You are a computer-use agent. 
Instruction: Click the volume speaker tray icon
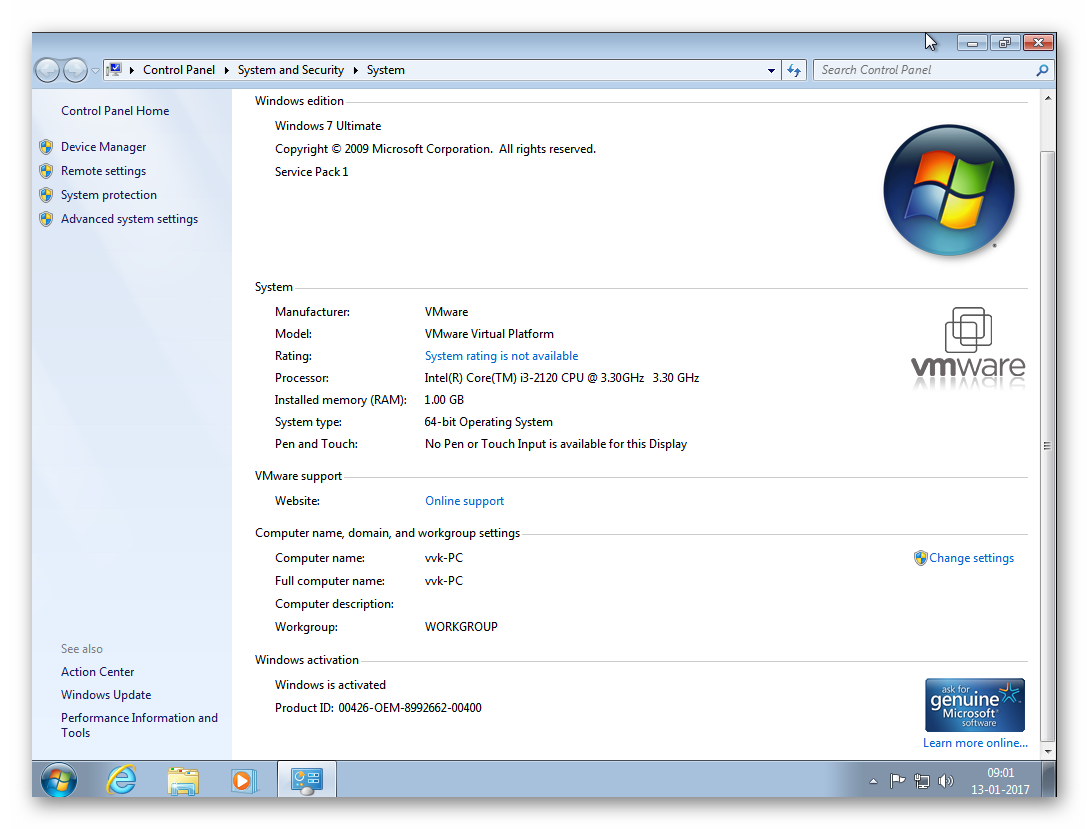[x=945, y=781]
